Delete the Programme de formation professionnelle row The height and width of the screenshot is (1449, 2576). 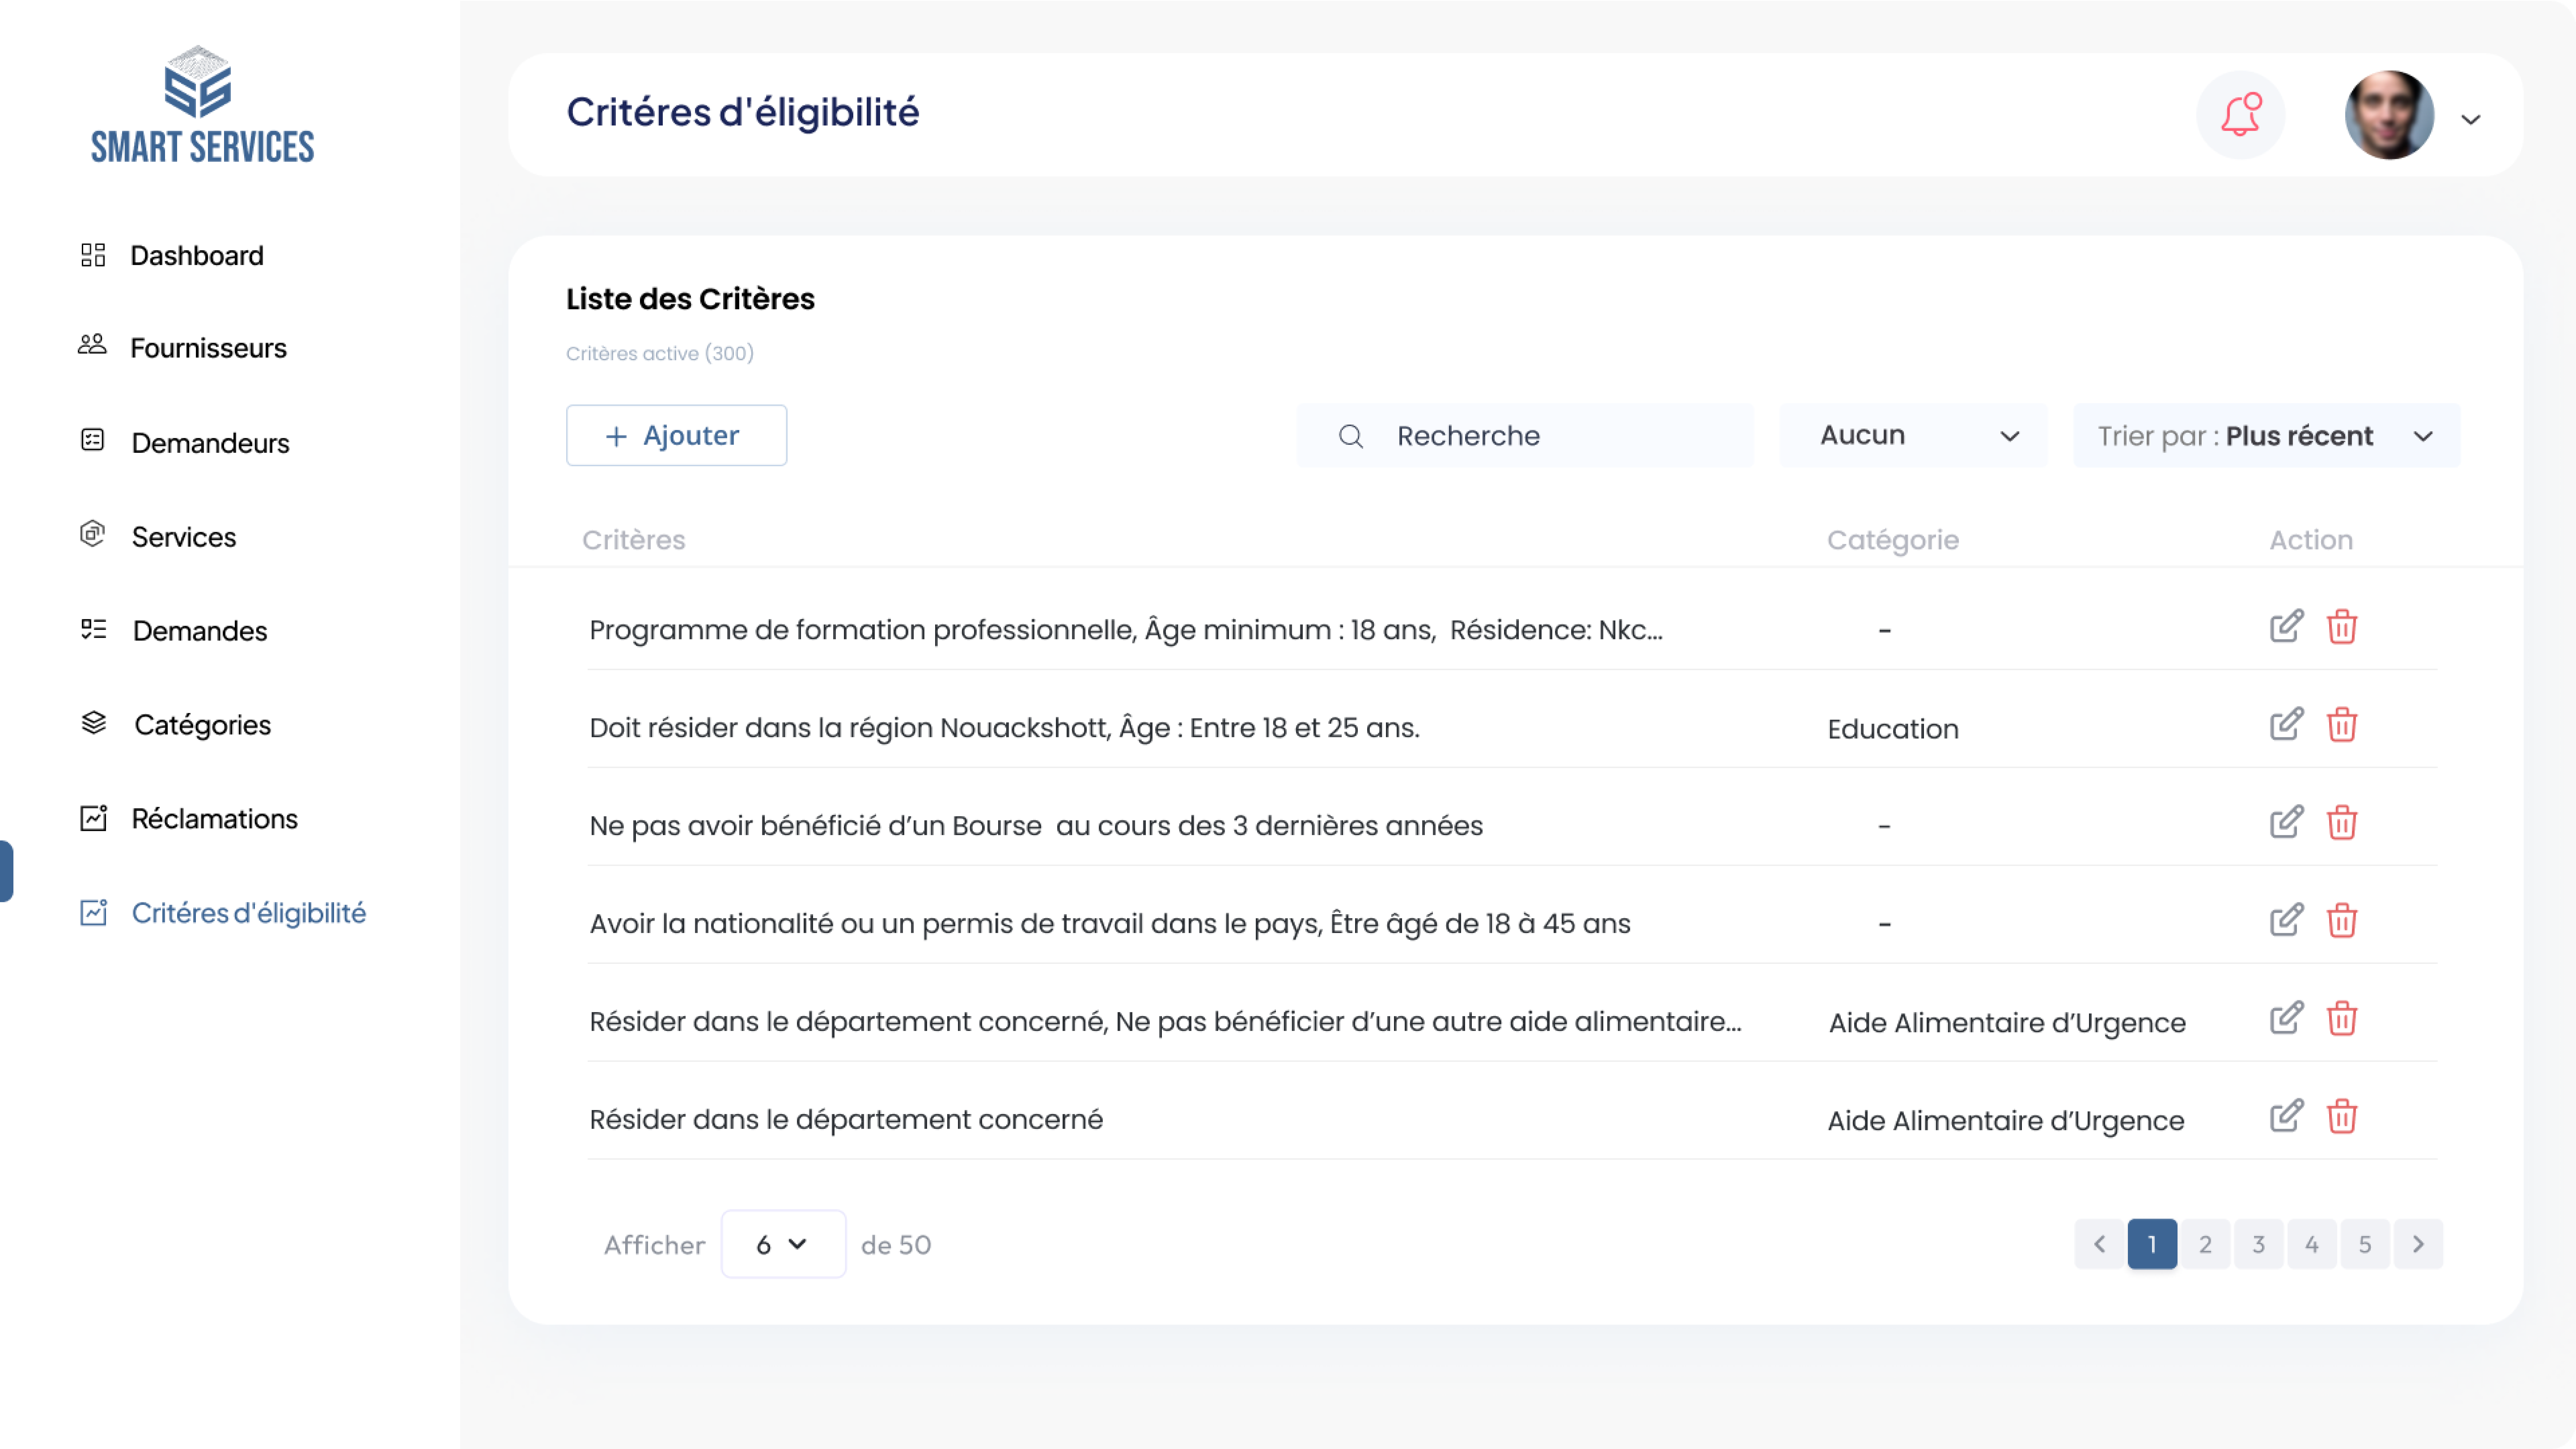[2342, 627]
